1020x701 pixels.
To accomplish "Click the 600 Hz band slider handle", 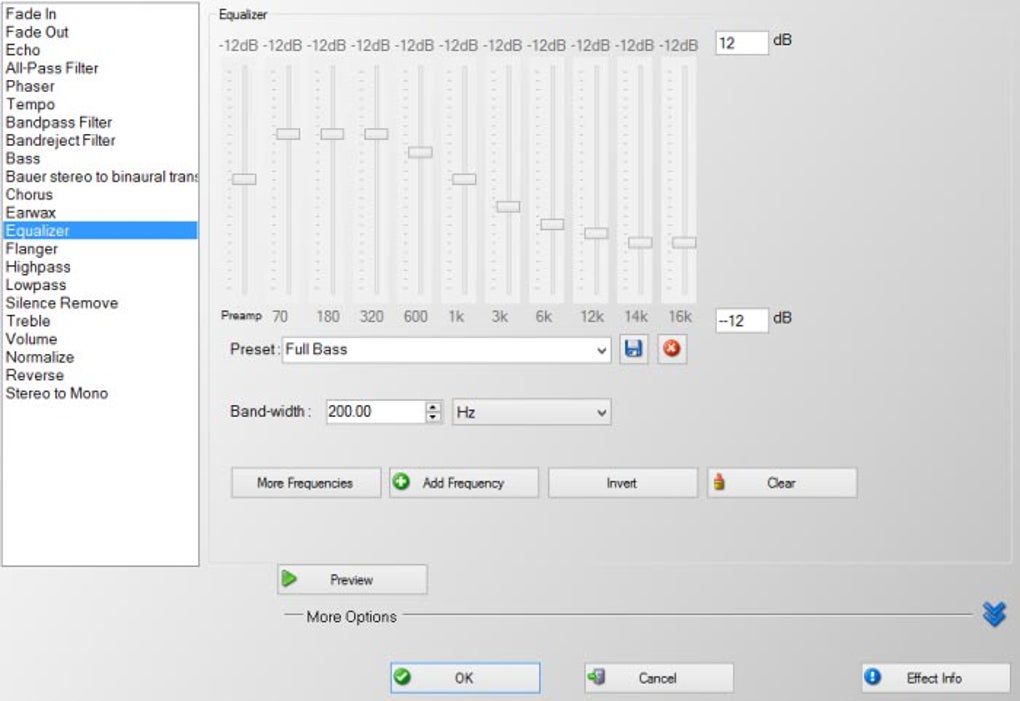I will click(420, 152).
